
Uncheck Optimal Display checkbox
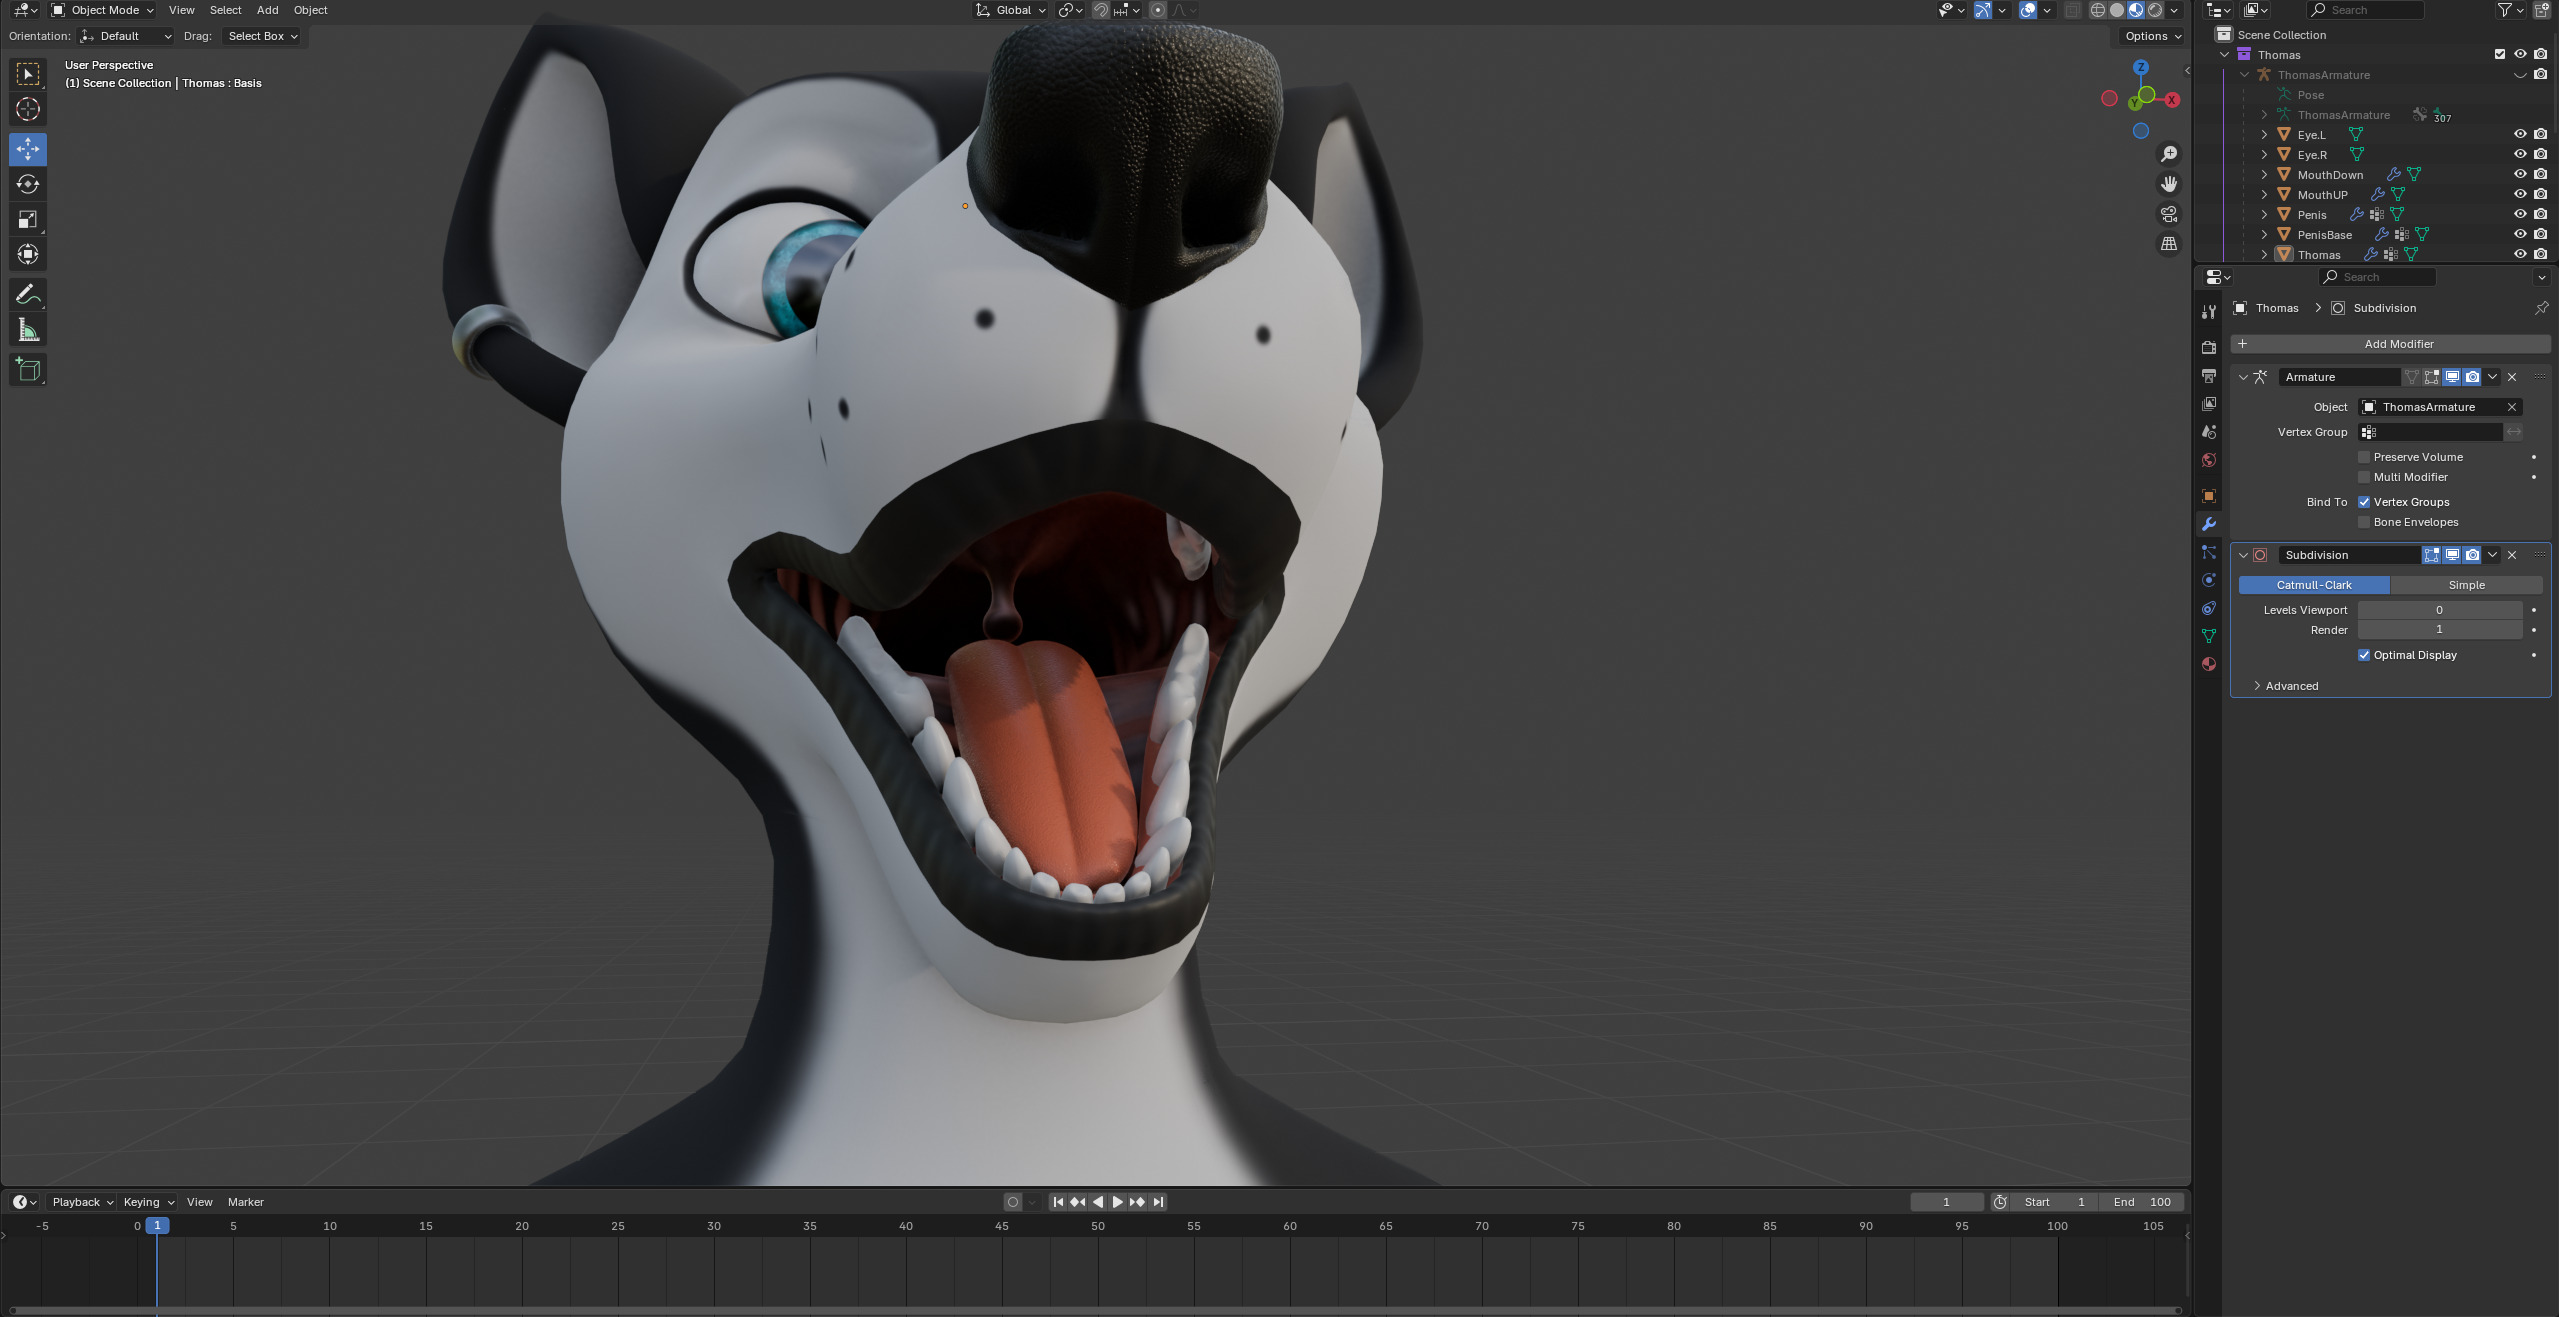click(x=2364, y=655)
